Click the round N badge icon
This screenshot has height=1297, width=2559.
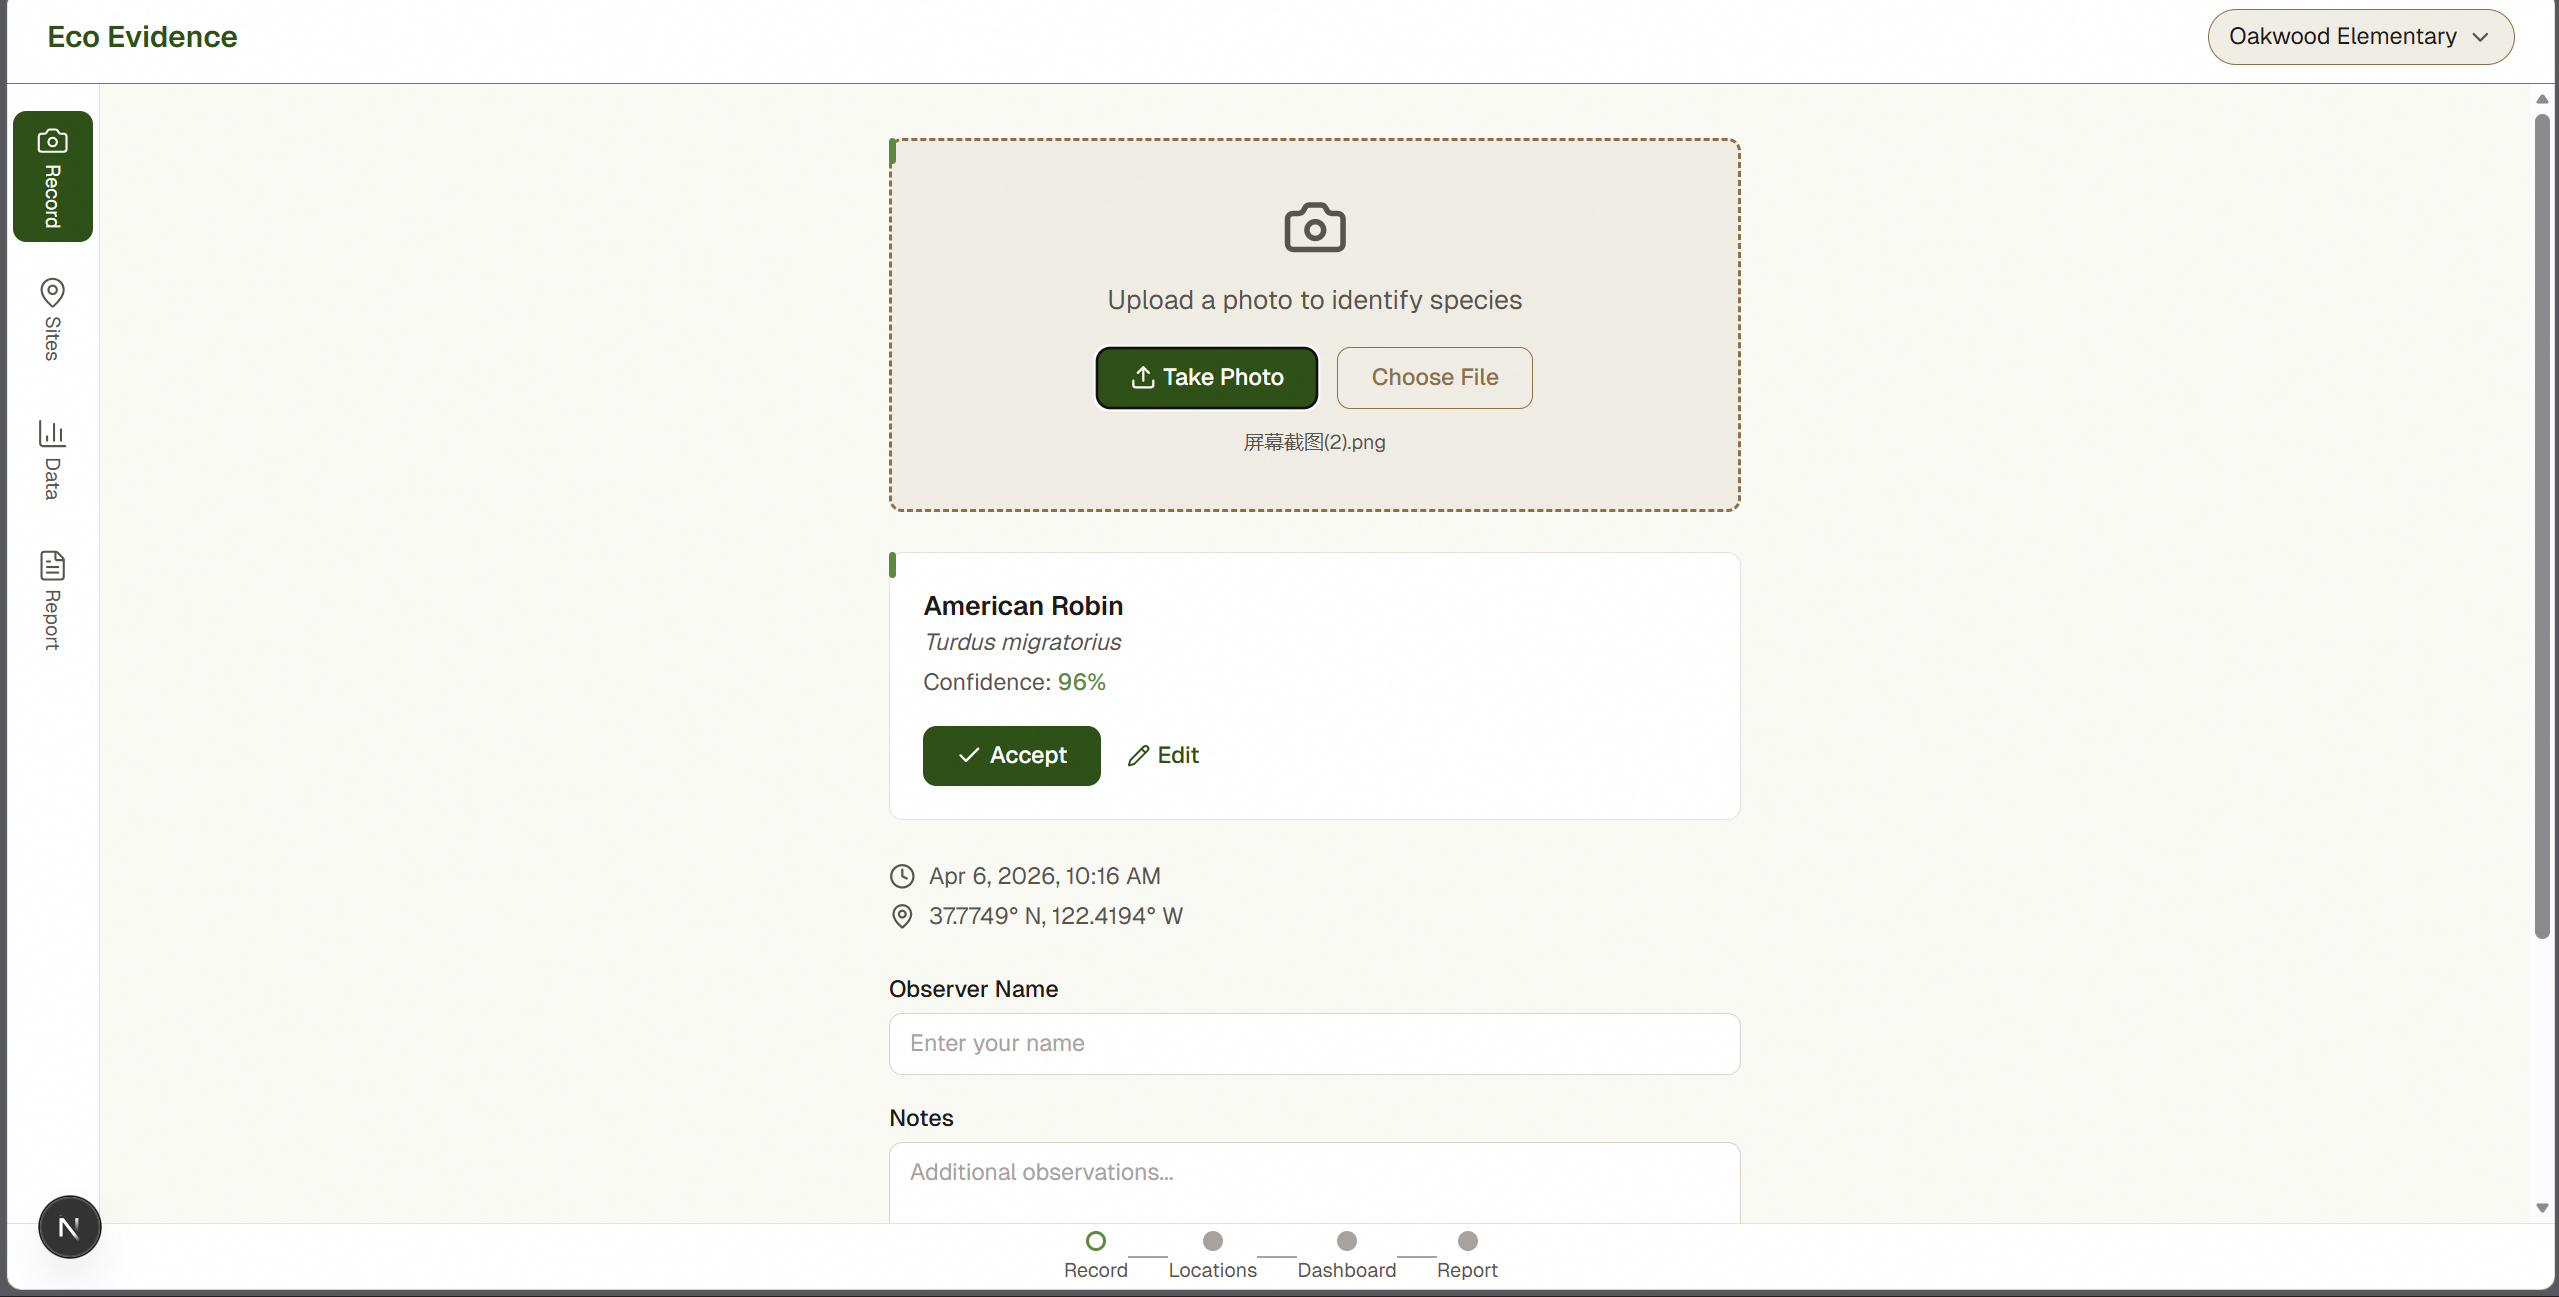(x=69, y=1227)
